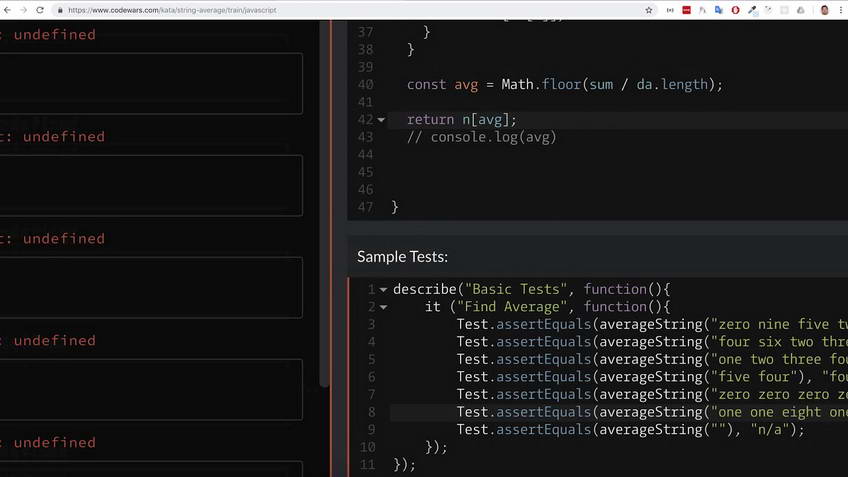The height and width of the screenshot is (477, 848).
Task: Open the red square extension
Action: click(686, 10)
